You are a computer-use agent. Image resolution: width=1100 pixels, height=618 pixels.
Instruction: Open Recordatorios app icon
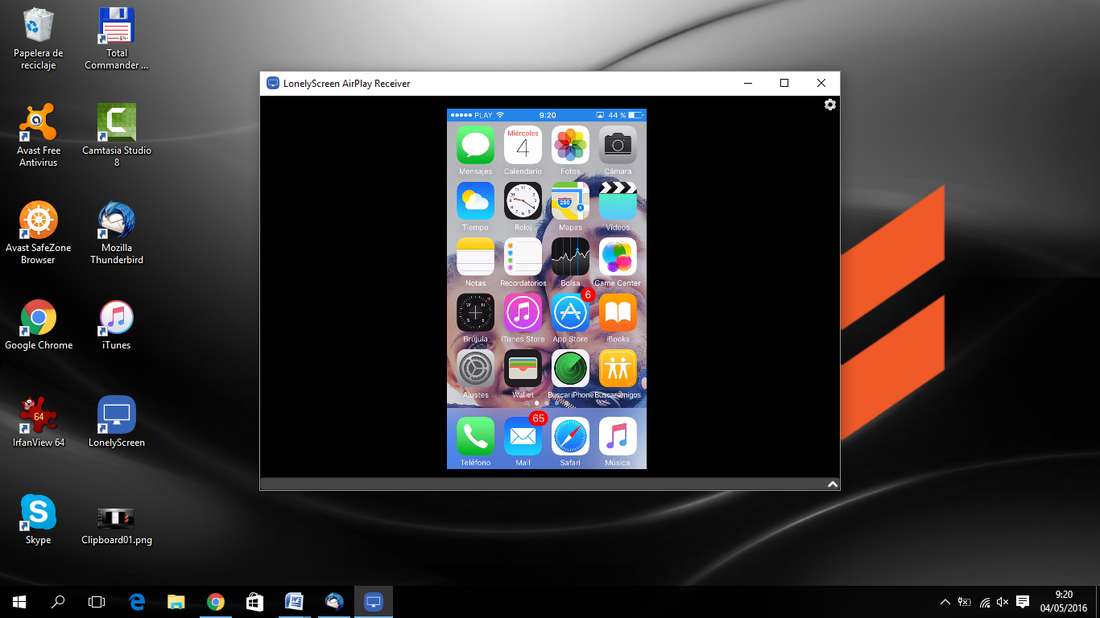[x=523, y=257]
